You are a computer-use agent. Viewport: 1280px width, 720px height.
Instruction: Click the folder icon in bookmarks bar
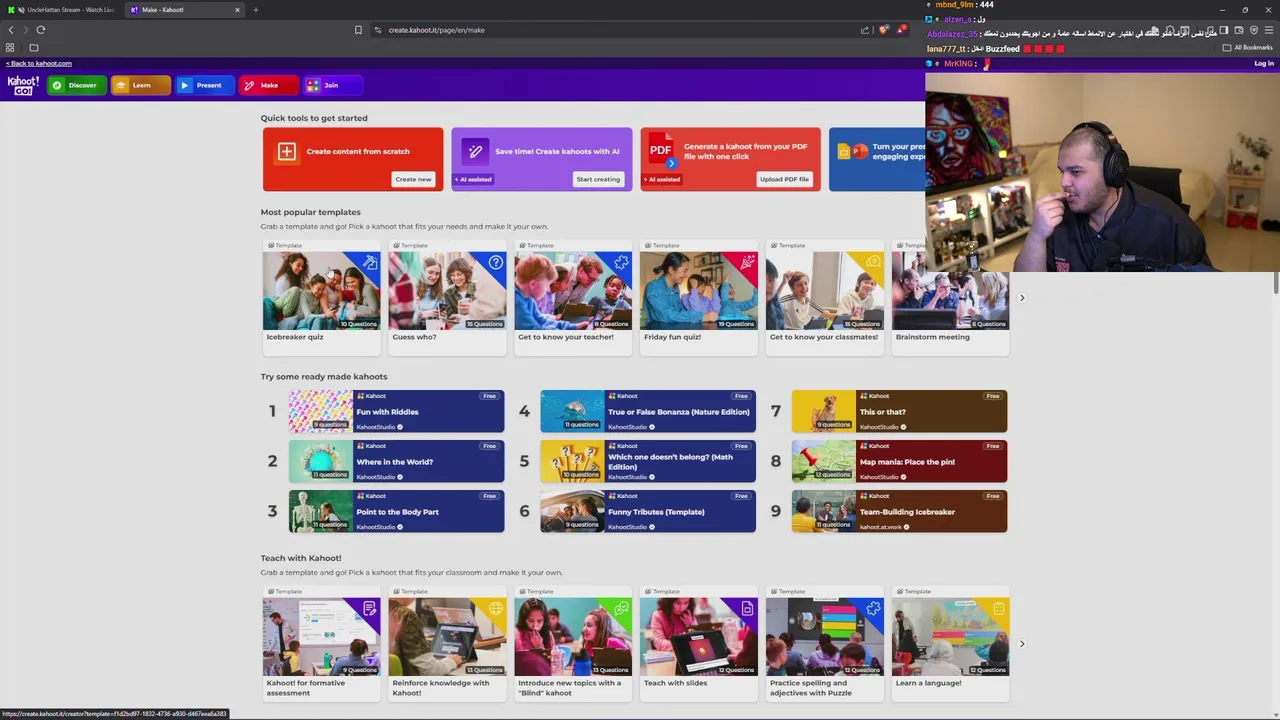34,48
